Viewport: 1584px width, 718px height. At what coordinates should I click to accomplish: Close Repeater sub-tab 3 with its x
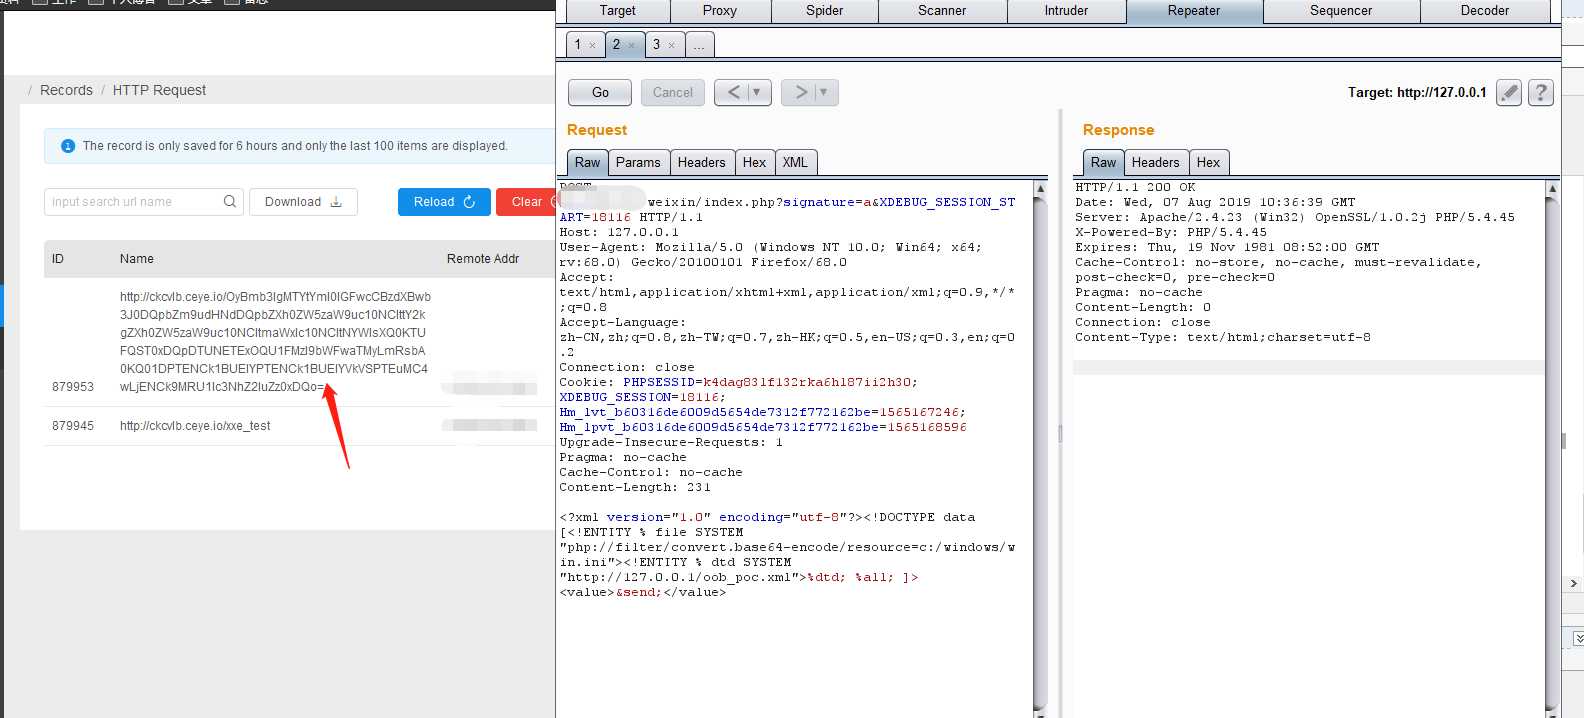point(671,45)
